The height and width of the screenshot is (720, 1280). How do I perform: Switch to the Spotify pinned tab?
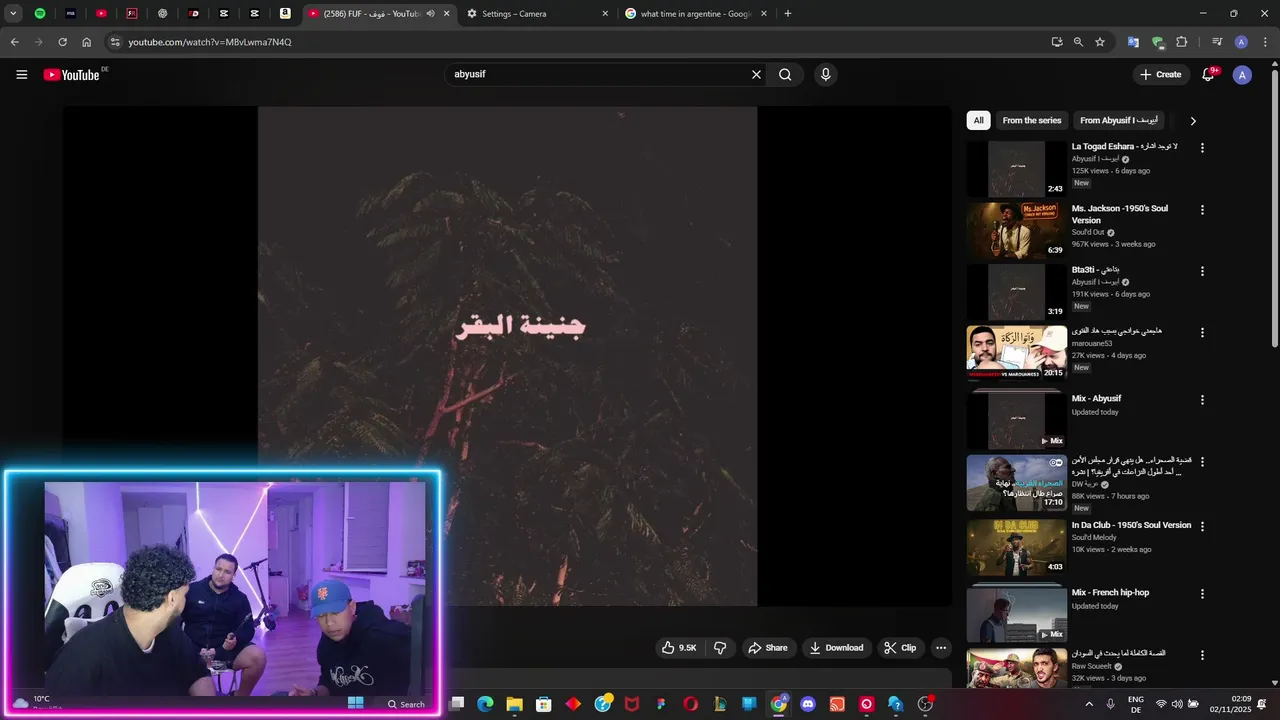point(40,14)
